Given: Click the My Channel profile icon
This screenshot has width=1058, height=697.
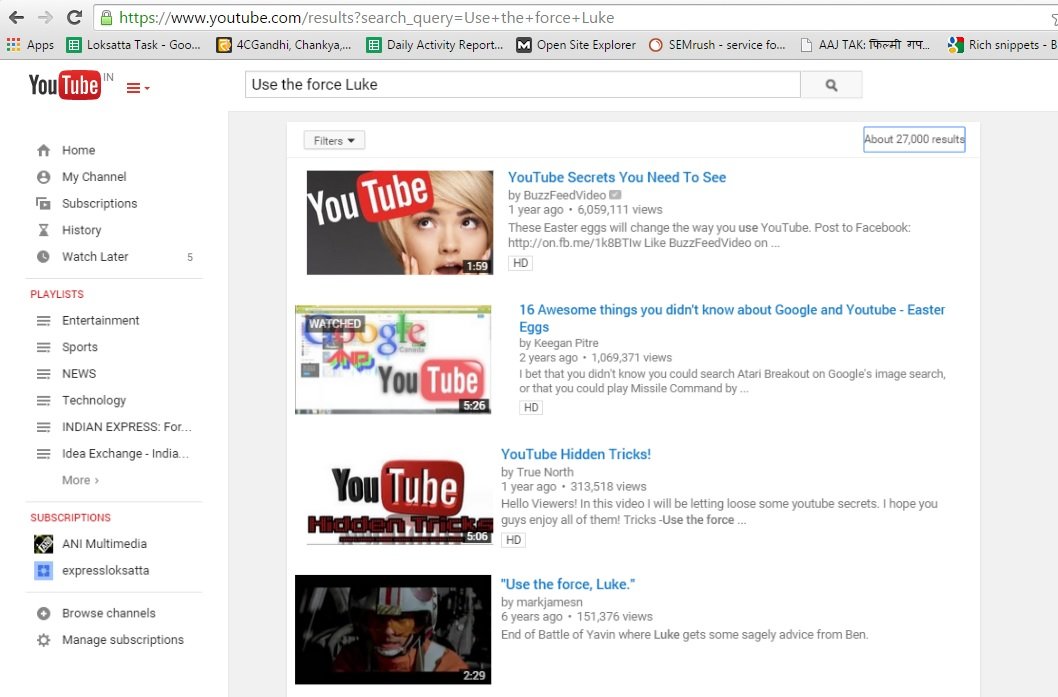Looking at the screenshot, I should (44, 177).
